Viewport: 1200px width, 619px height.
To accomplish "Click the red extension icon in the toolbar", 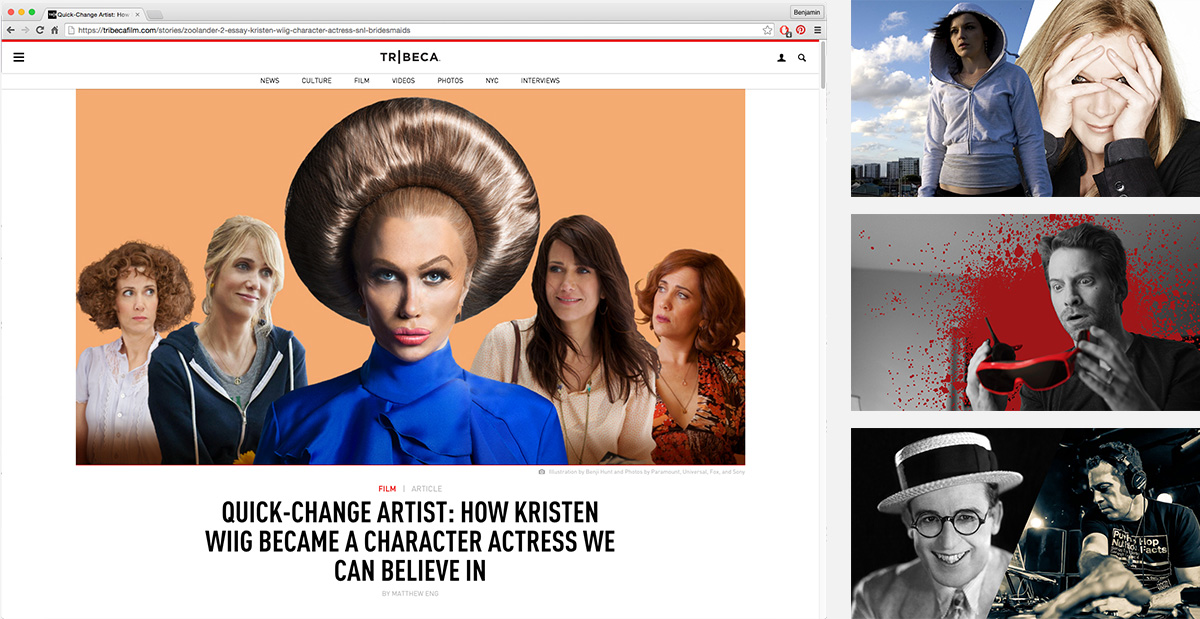I will (786, 31).
